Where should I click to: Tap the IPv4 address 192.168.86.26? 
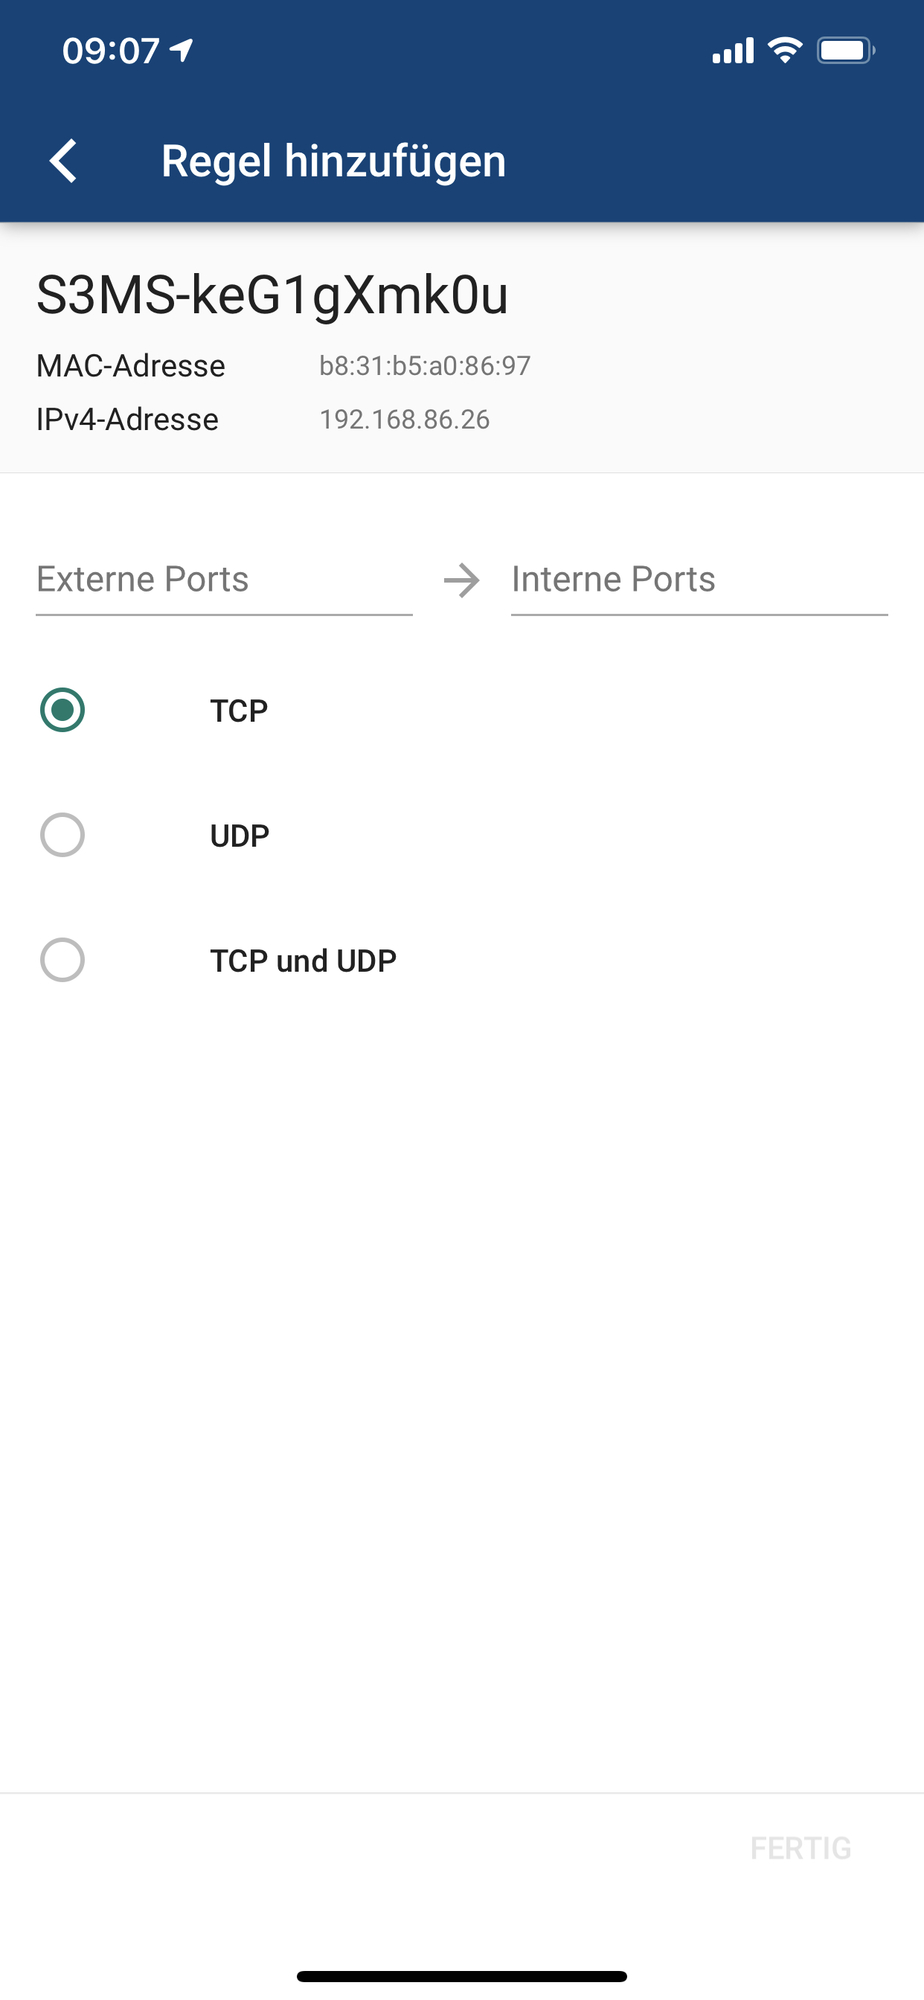(405, 419)
